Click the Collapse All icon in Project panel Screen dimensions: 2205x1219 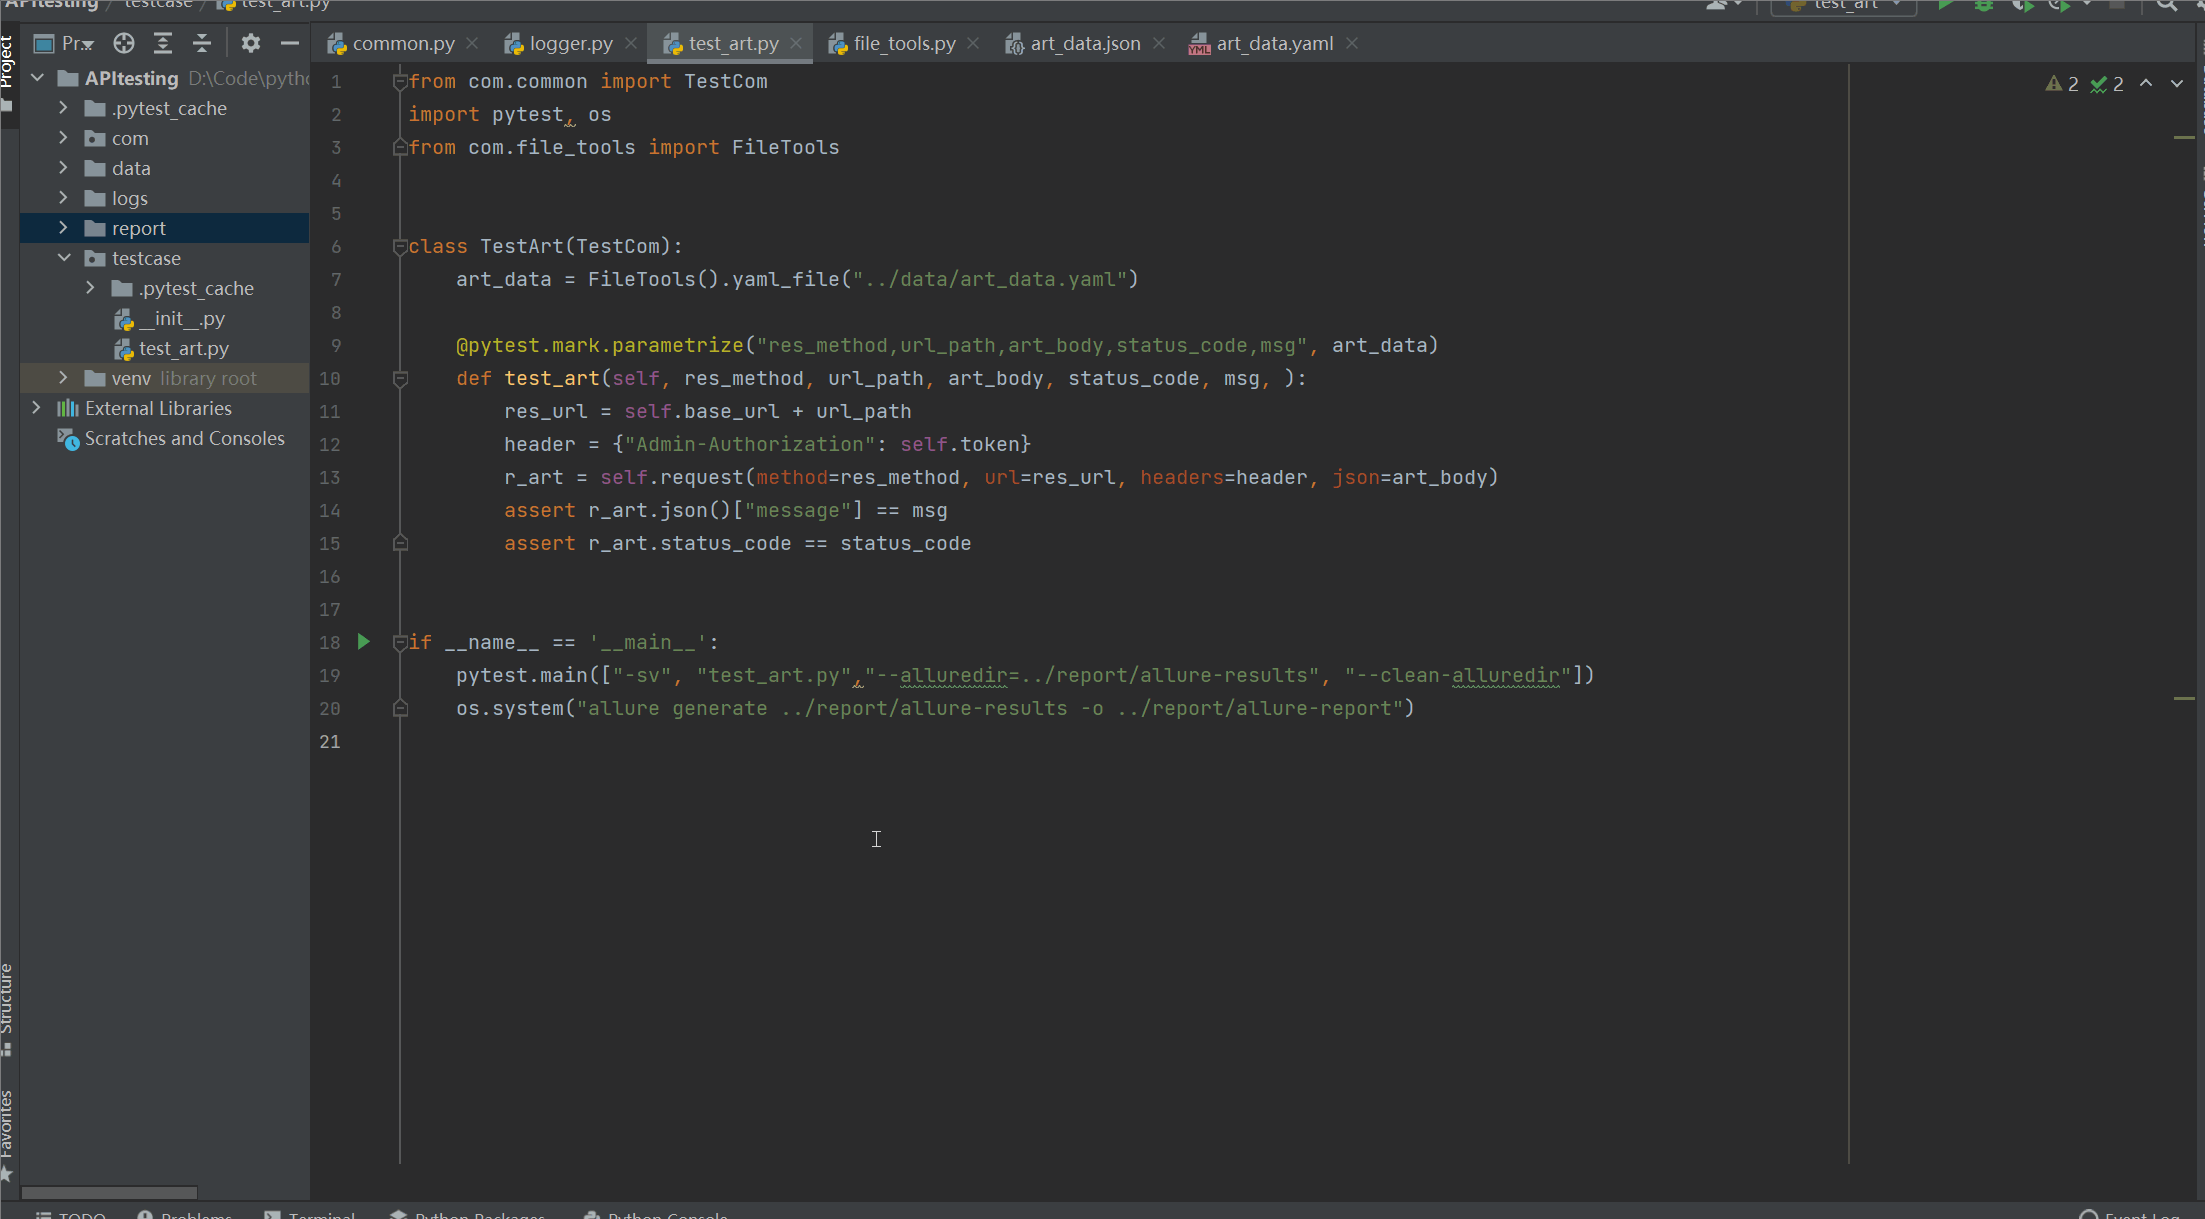pos(202,43)
